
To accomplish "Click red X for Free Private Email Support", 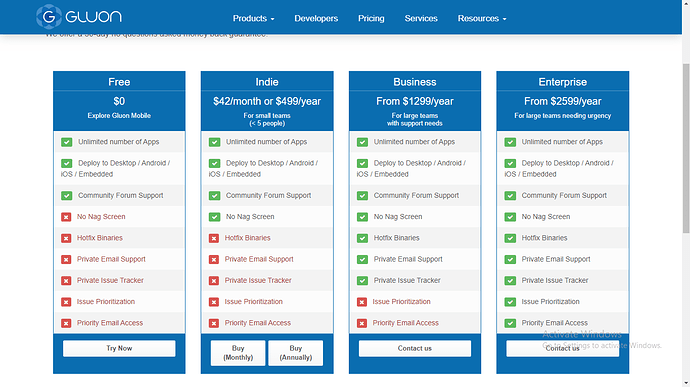I will point(66,259).
